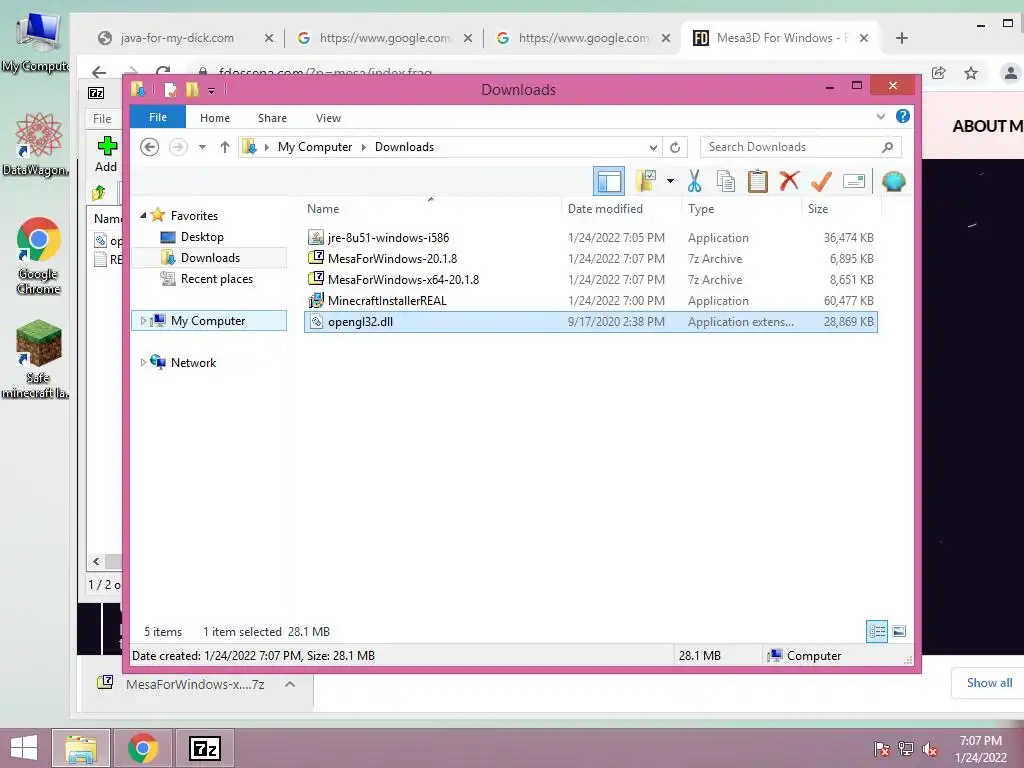Select Desktop in Favorites
The image size is (1024, 768).
click(202, 237)
